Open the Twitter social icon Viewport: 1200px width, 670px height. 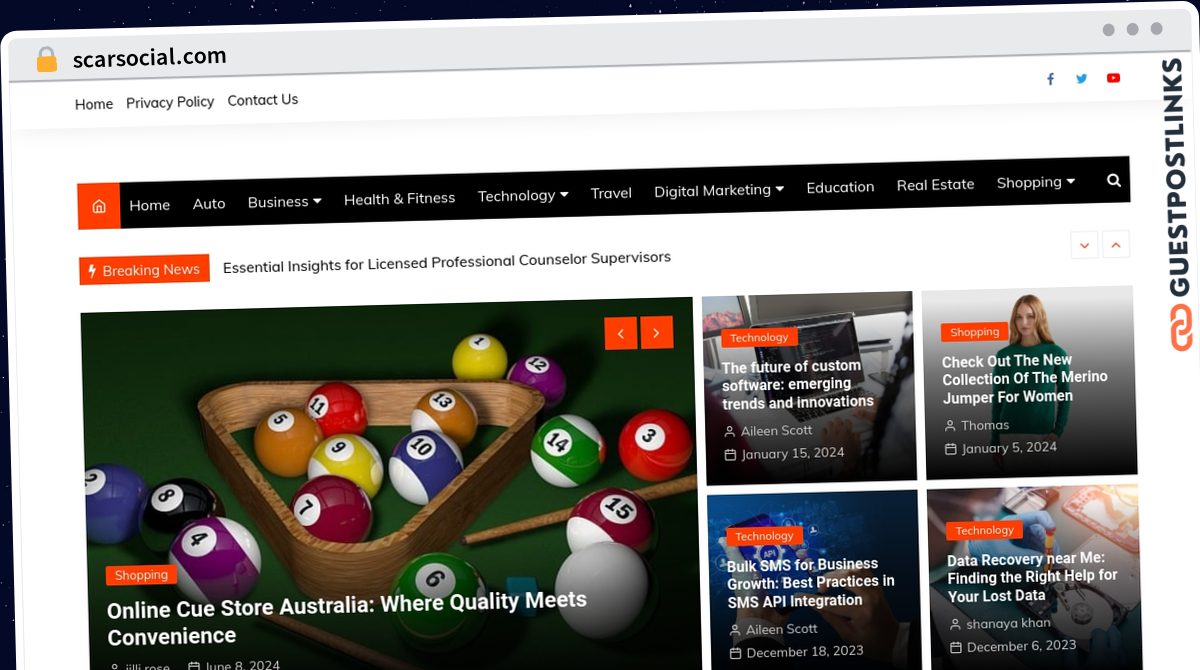[1081, 78]
